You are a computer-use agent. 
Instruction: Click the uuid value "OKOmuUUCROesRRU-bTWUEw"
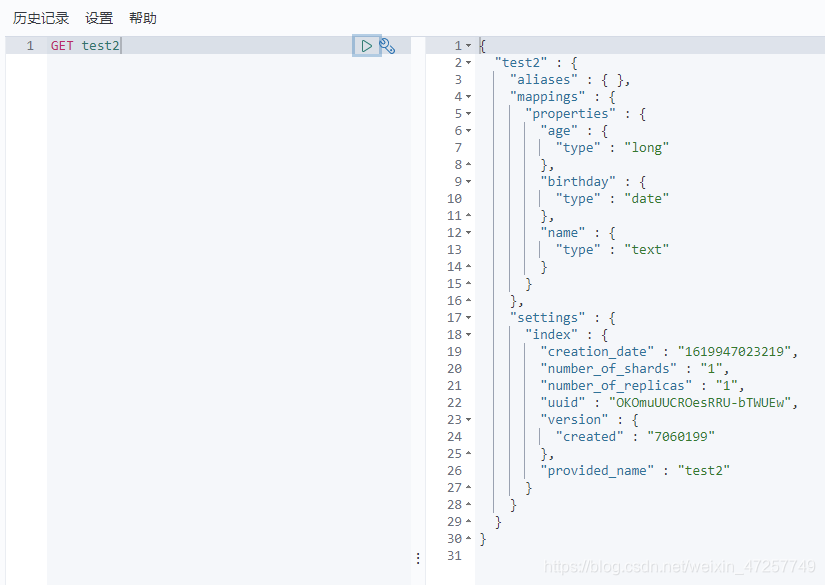(x=700, y=403)
